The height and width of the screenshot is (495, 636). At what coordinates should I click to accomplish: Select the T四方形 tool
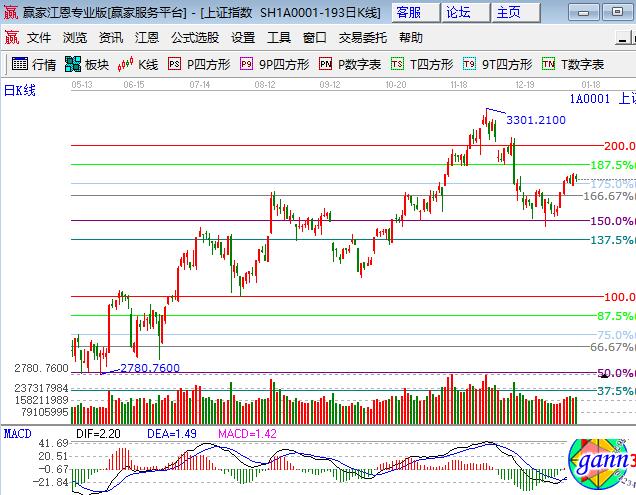422,64
